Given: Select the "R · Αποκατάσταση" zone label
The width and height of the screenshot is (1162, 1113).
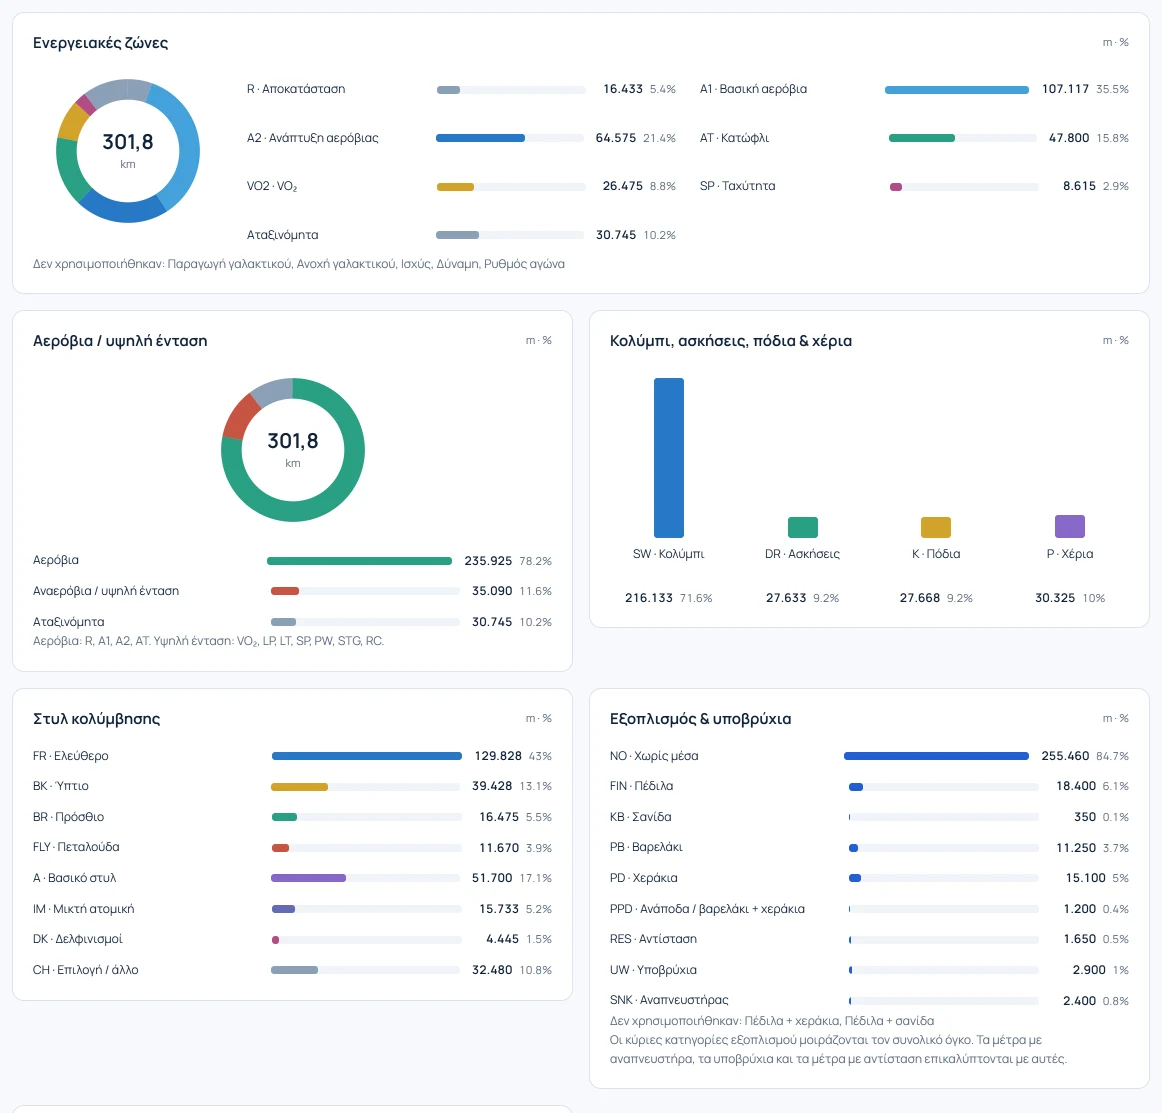Looking at the screenshot, I should pyautogui.click(x=296, y=89).
